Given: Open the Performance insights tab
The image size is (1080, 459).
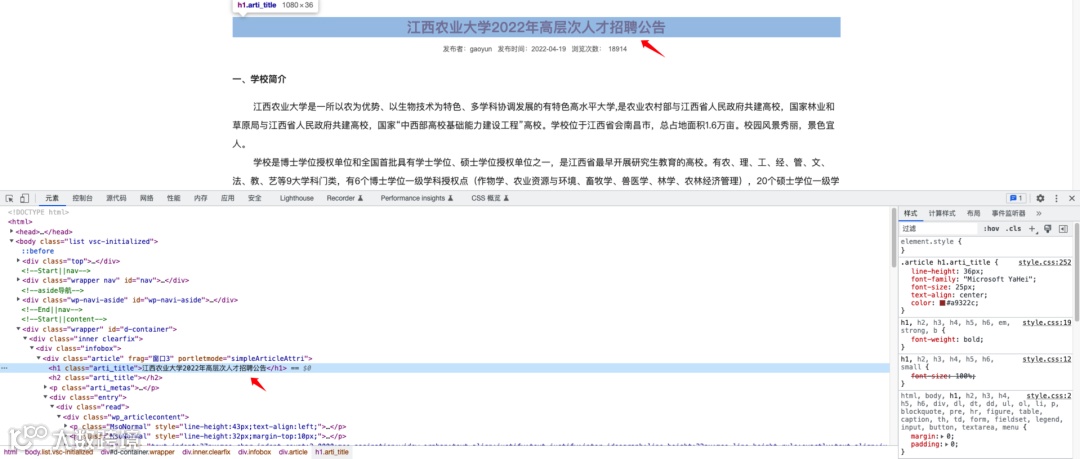Looking at the screenshot, I should [417, 198].
